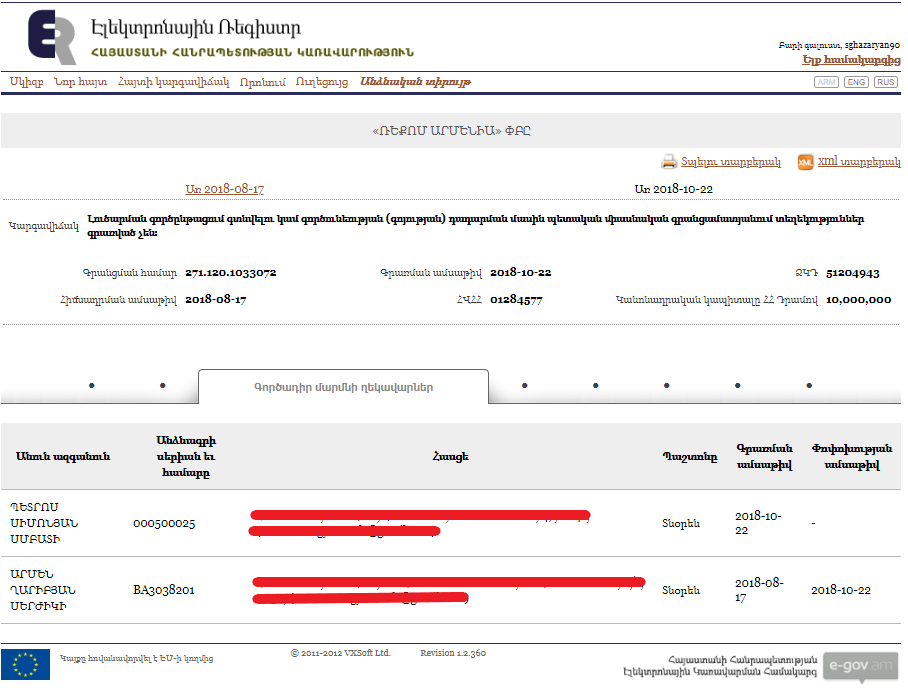Click the EU flag icon in the footer
Image resolution: width=908 pixels, height=688 pixels.
25,664
